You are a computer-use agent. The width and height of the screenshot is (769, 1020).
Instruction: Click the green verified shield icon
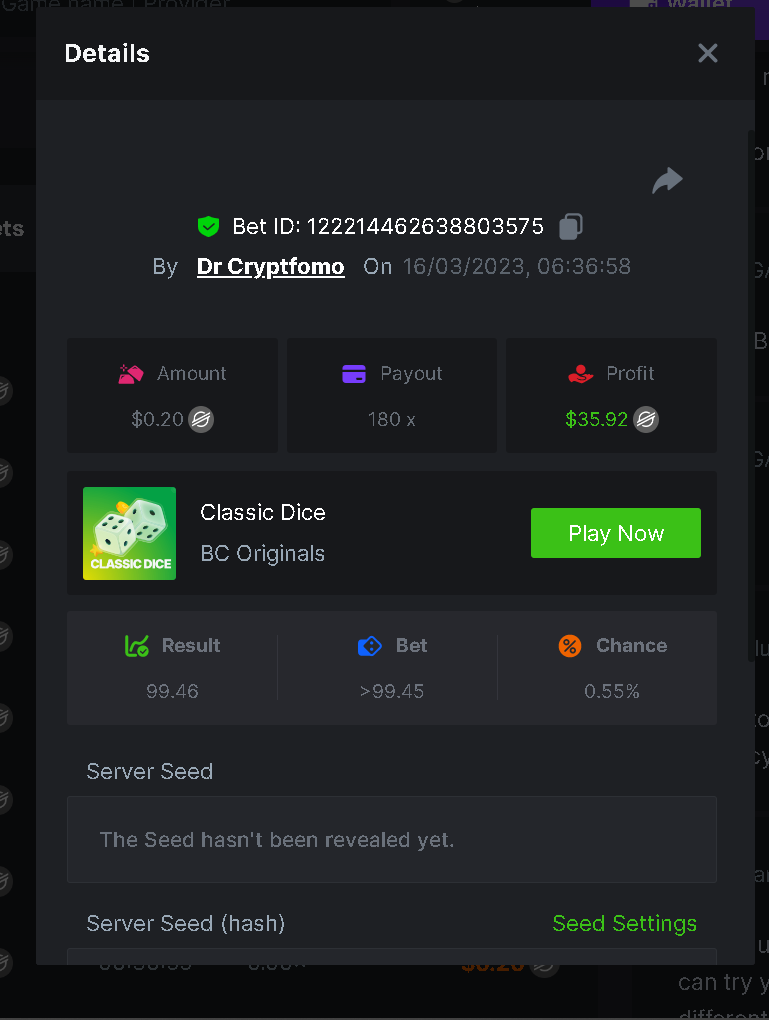[208, 227]
